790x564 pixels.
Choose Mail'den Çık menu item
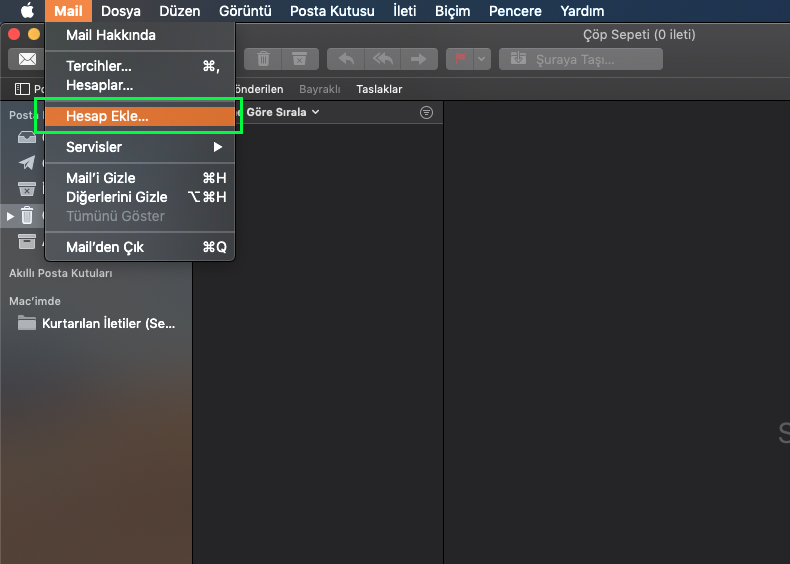(140, 247)
